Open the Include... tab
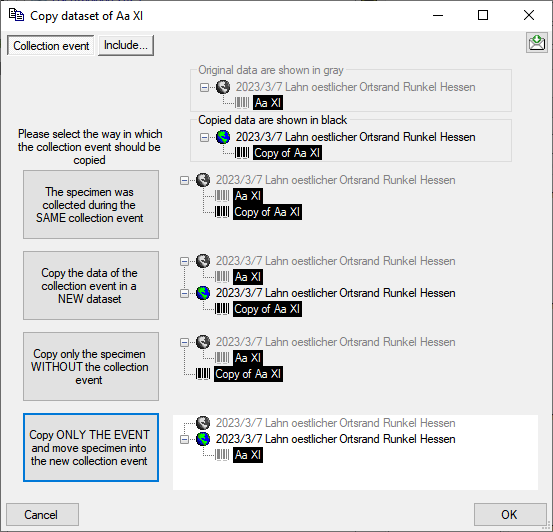 point(126,45)
